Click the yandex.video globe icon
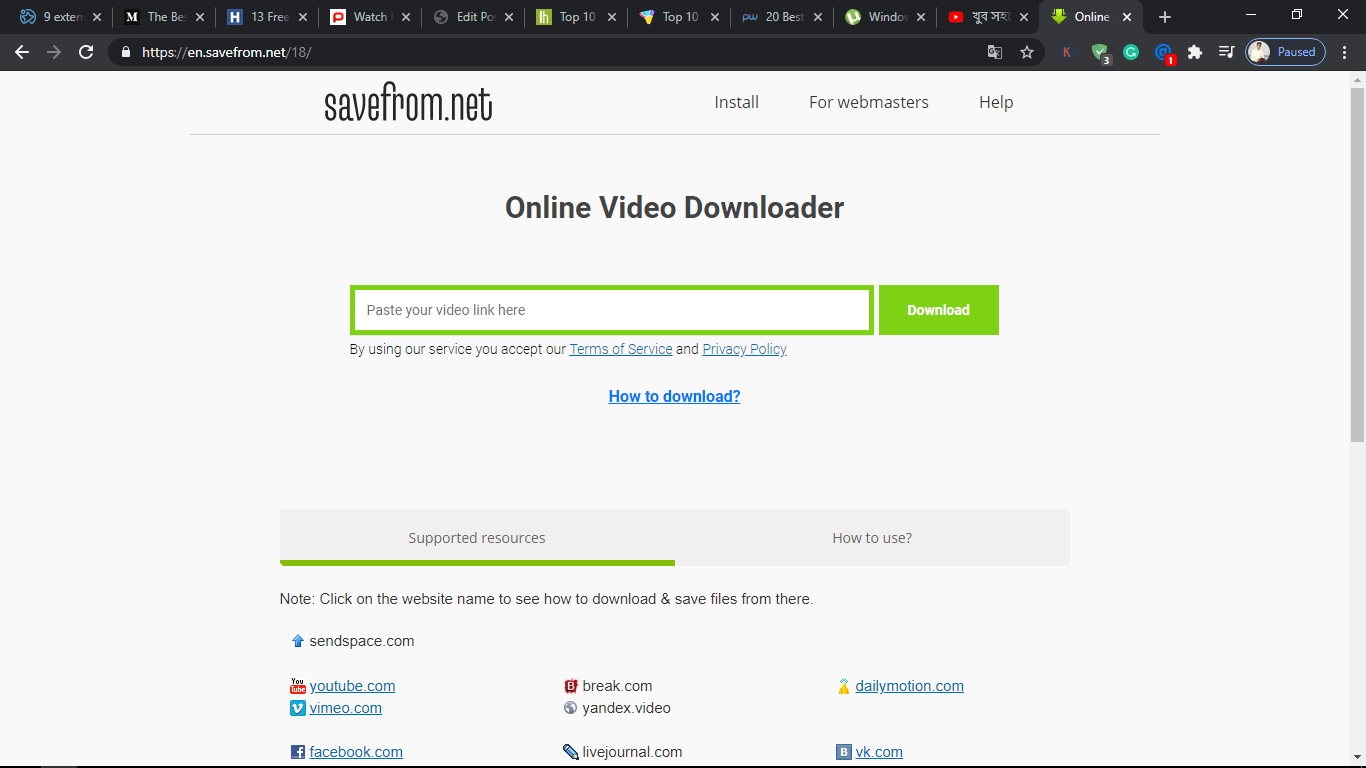 pyautogui.click(x=571, y=708)
